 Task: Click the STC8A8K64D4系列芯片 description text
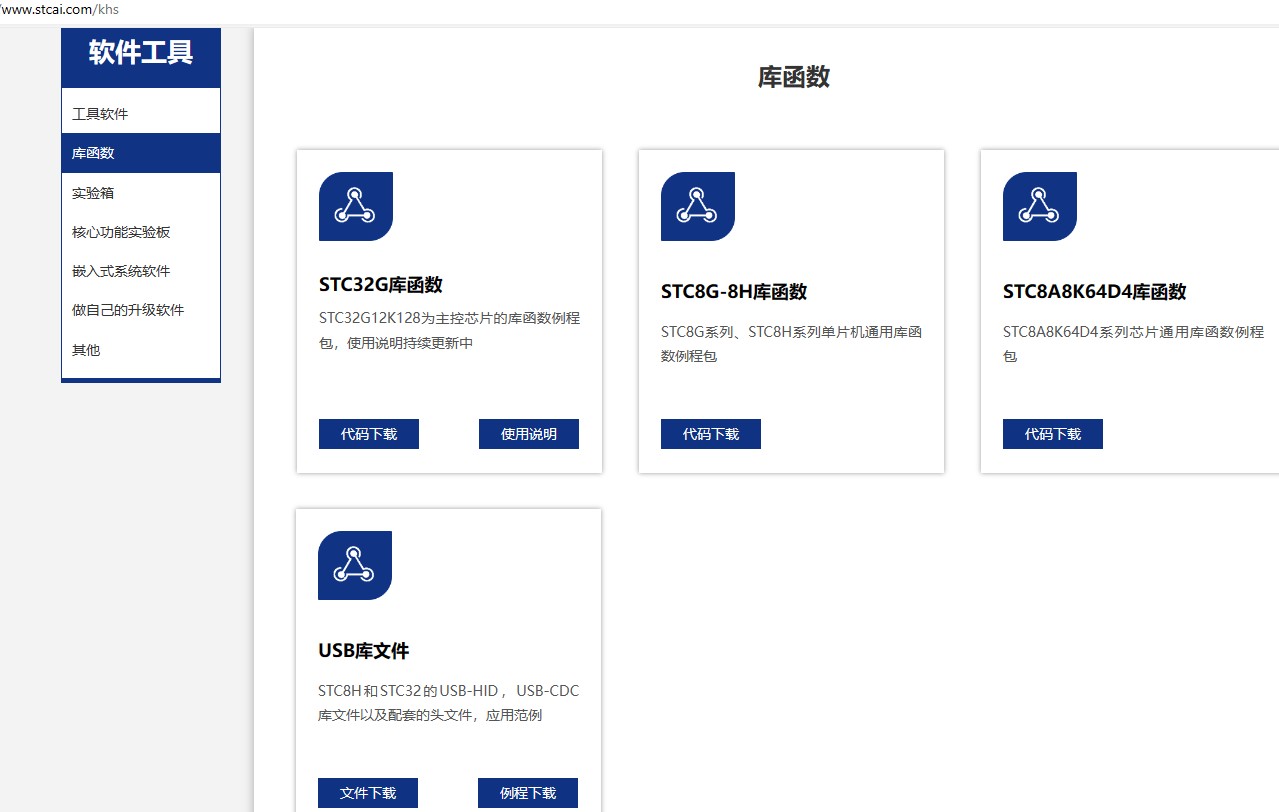coord(1133,344)
